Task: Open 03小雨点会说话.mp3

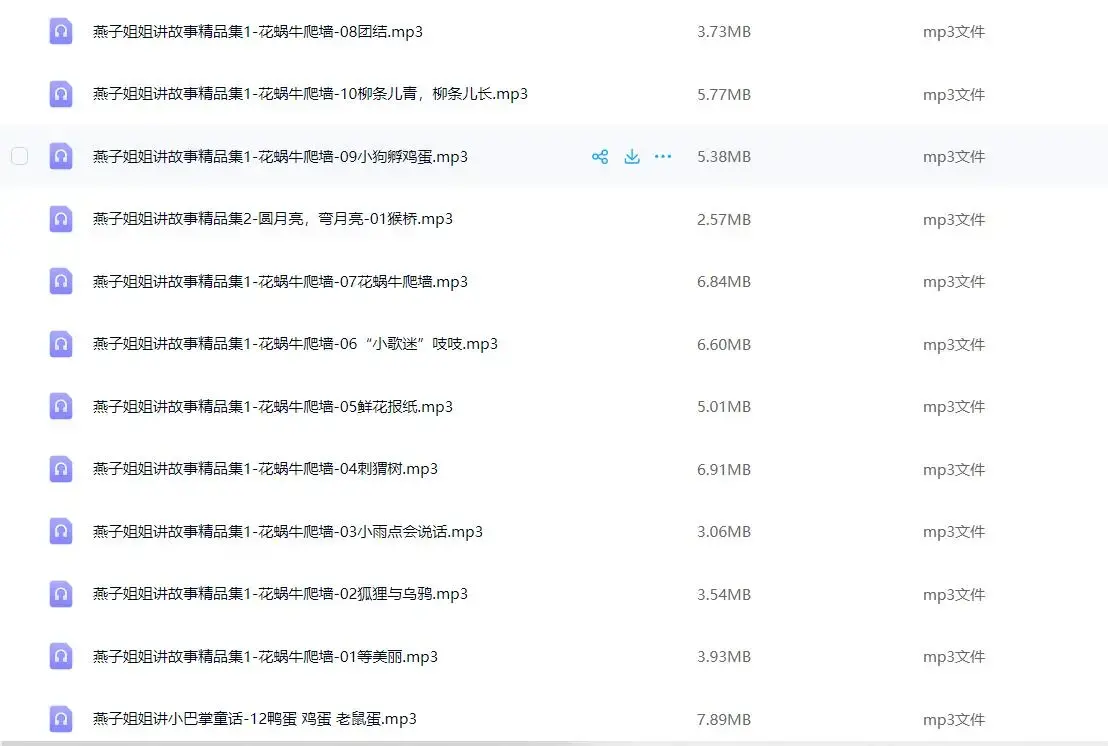Action: (x=289, y=531)
